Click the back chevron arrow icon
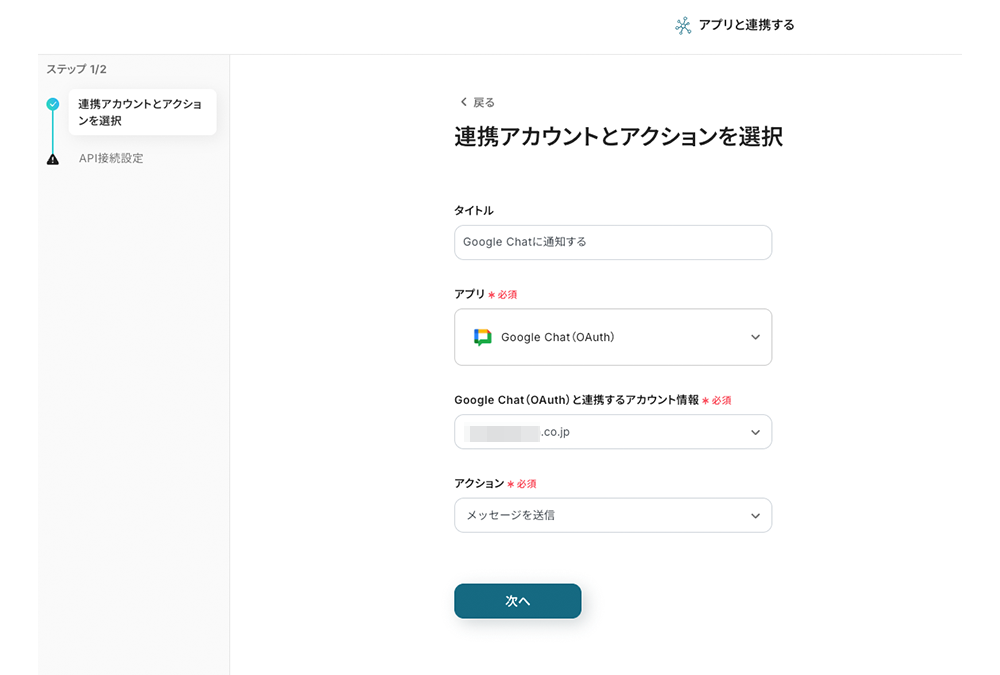 (464, 102)
